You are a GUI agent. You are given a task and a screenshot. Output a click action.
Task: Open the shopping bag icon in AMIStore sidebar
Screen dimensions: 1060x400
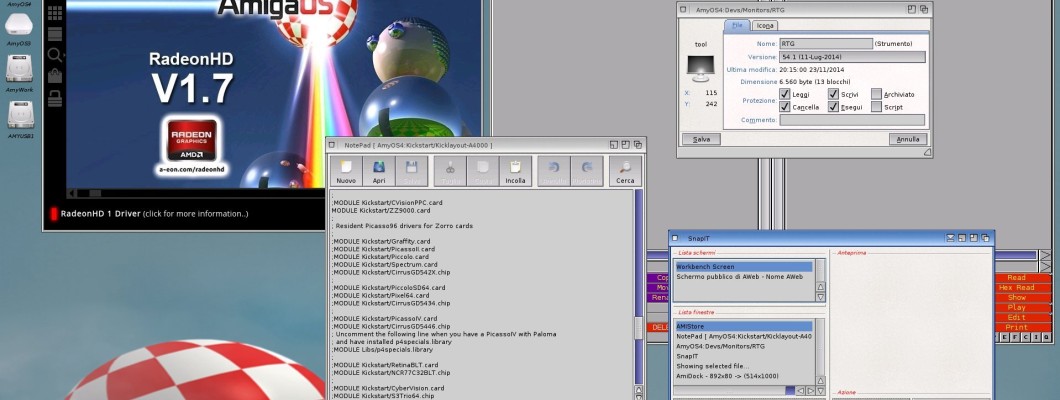click(x=55, y=76)
